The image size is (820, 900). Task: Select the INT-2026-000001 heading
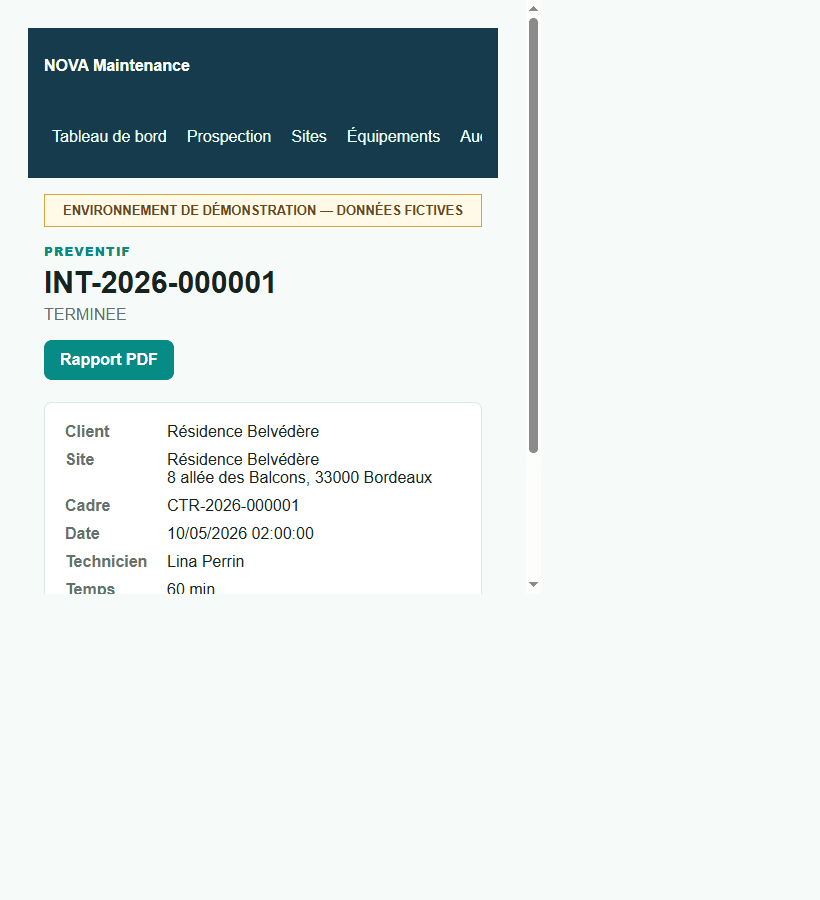coord(160,282)
